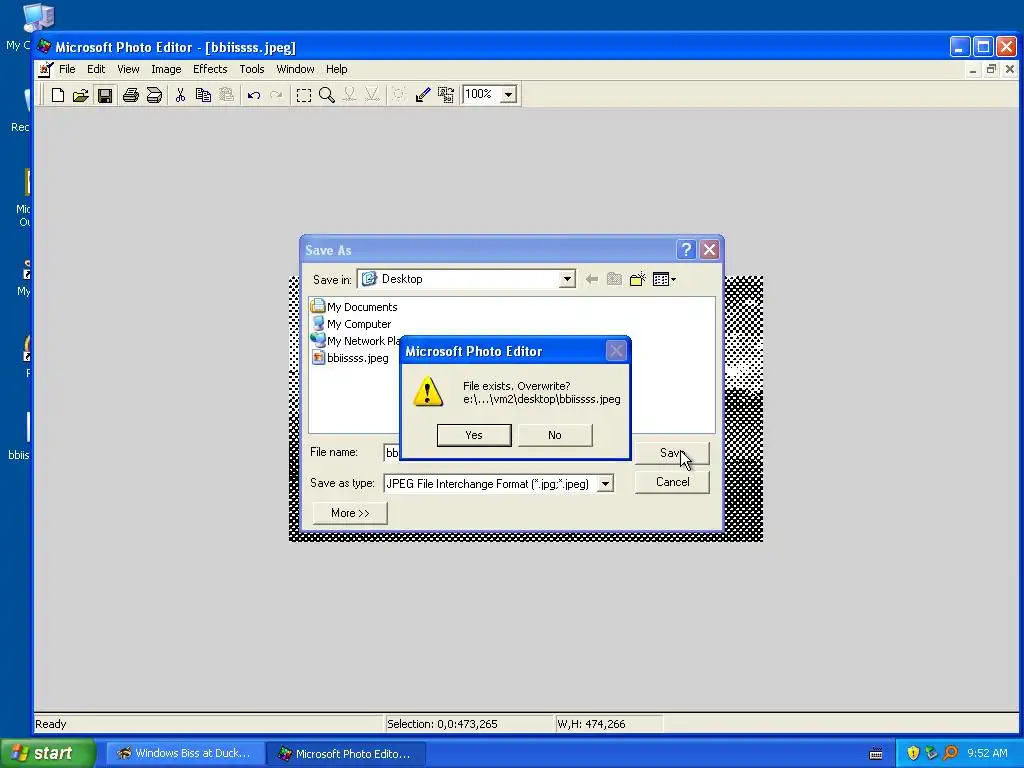
Task: Click the Print toolbar icon
Action: (131, 95)
